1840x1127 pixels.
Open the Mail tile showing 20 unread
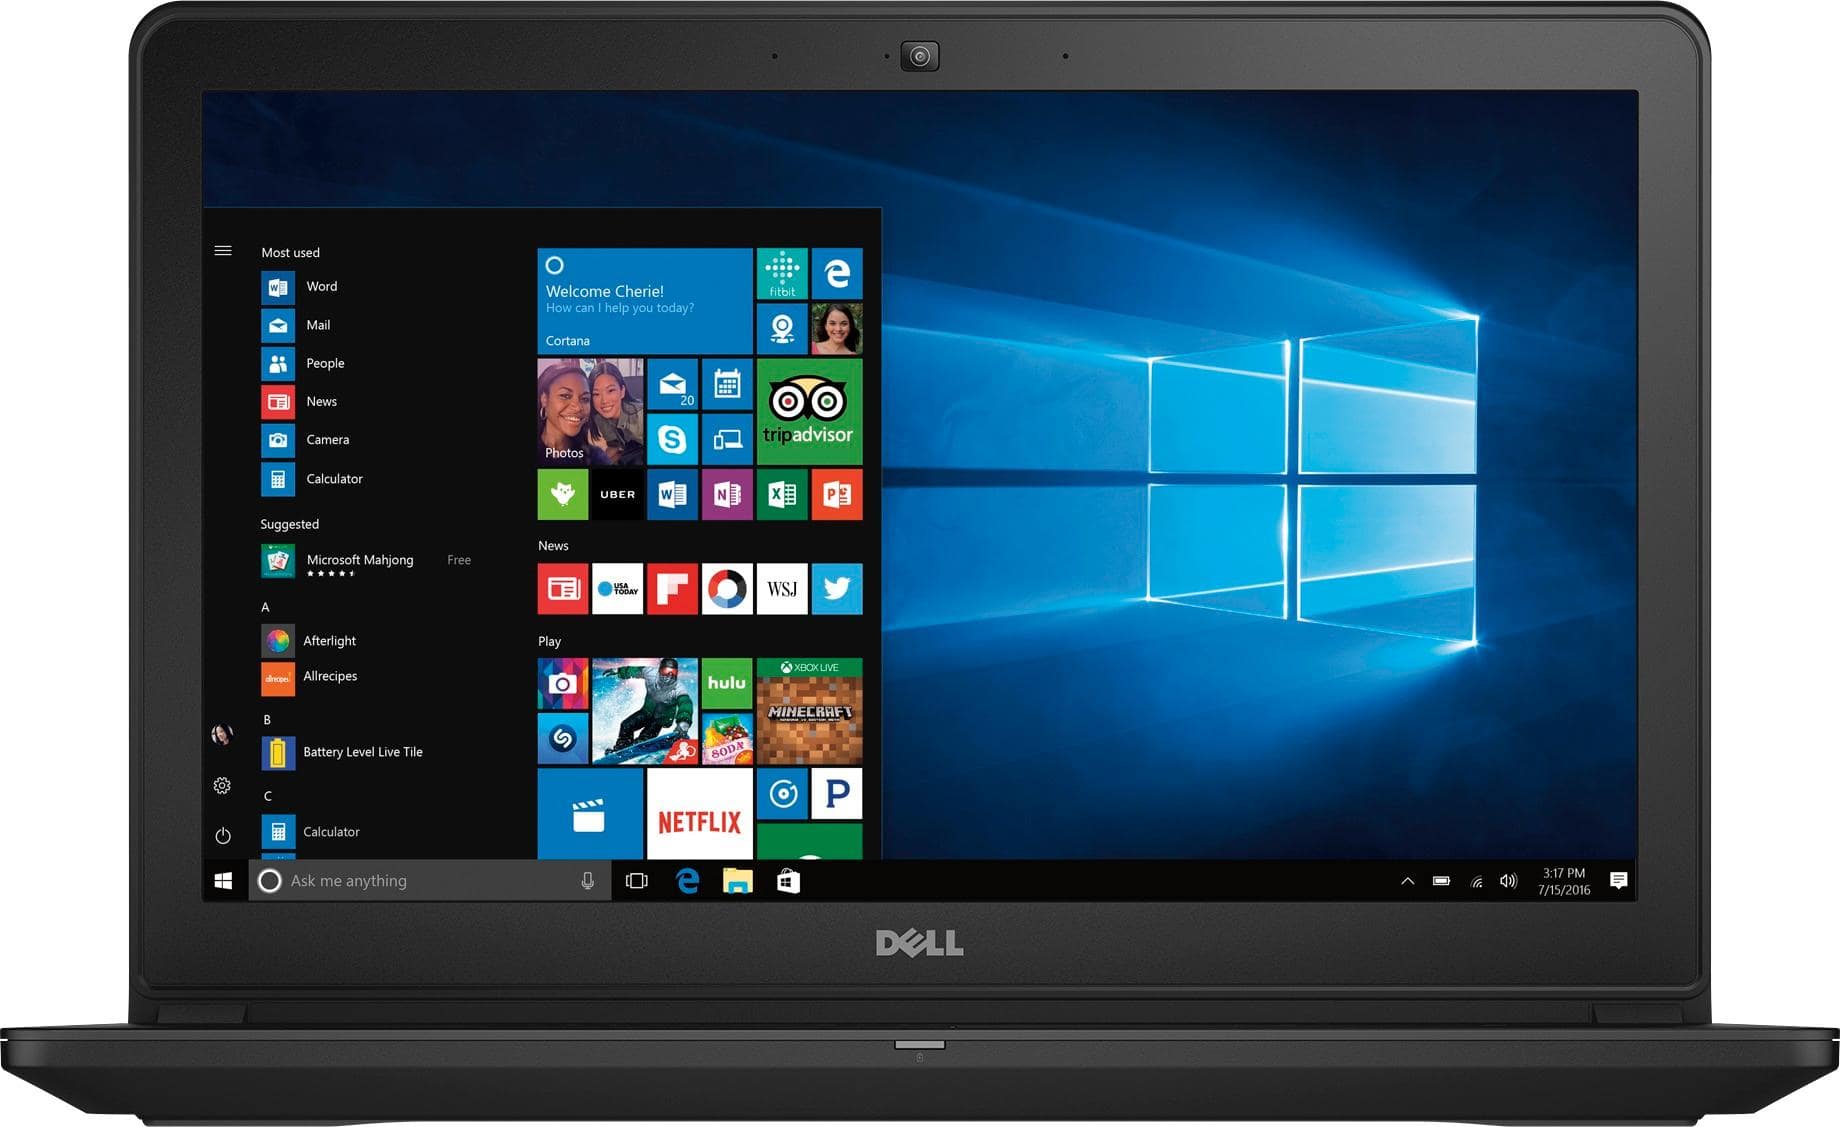672,384
